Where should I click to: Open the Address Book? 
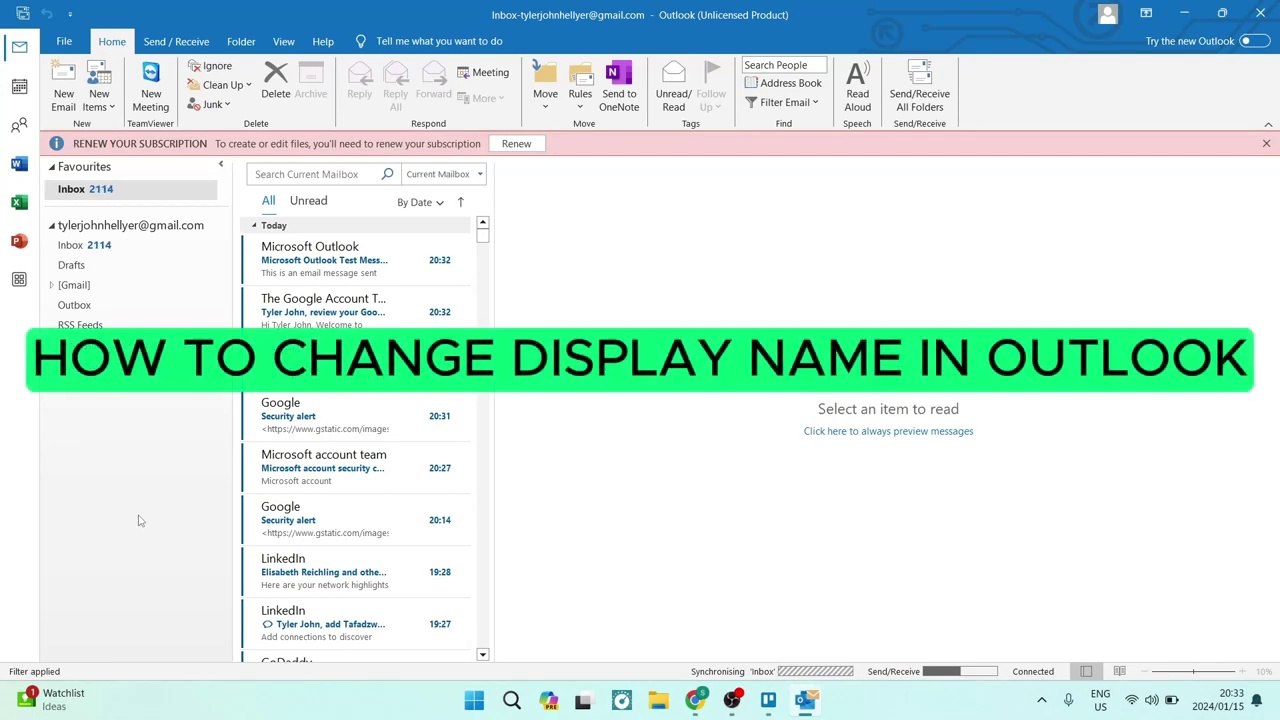pyautogui.click(x=783, y=83)
